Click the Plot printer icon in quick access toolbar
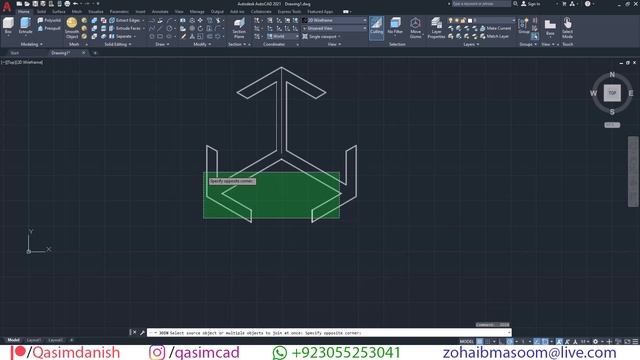 pos(67,4)
